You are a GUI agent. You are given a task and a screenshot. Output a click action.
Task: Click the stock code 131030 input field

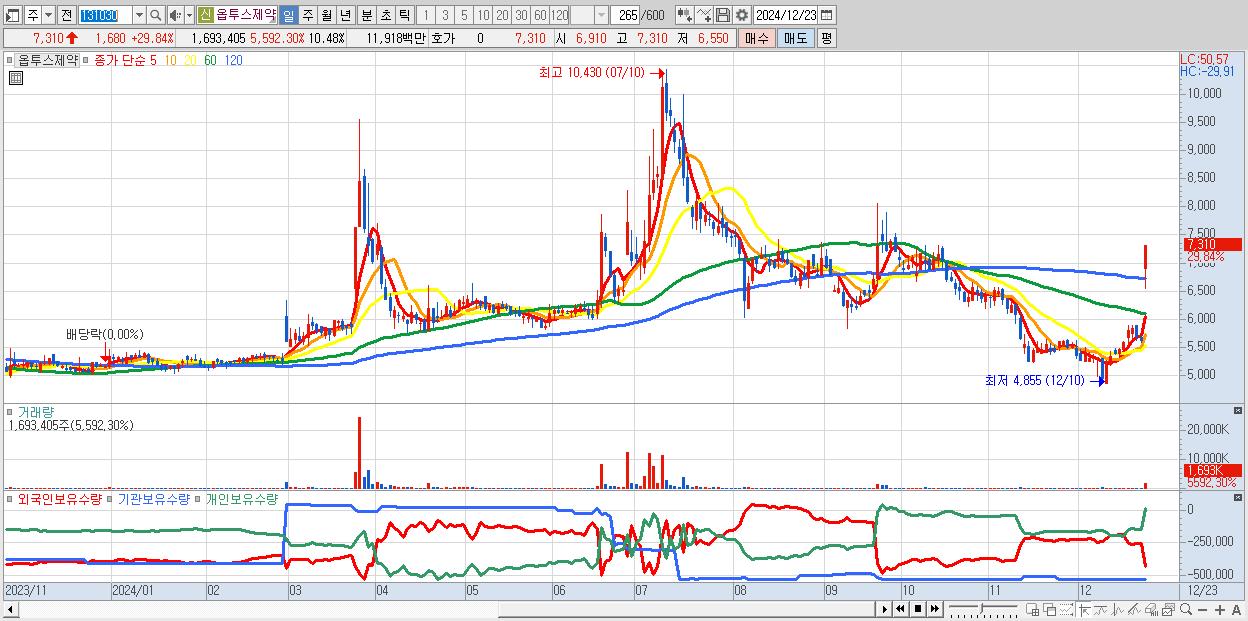104,15
